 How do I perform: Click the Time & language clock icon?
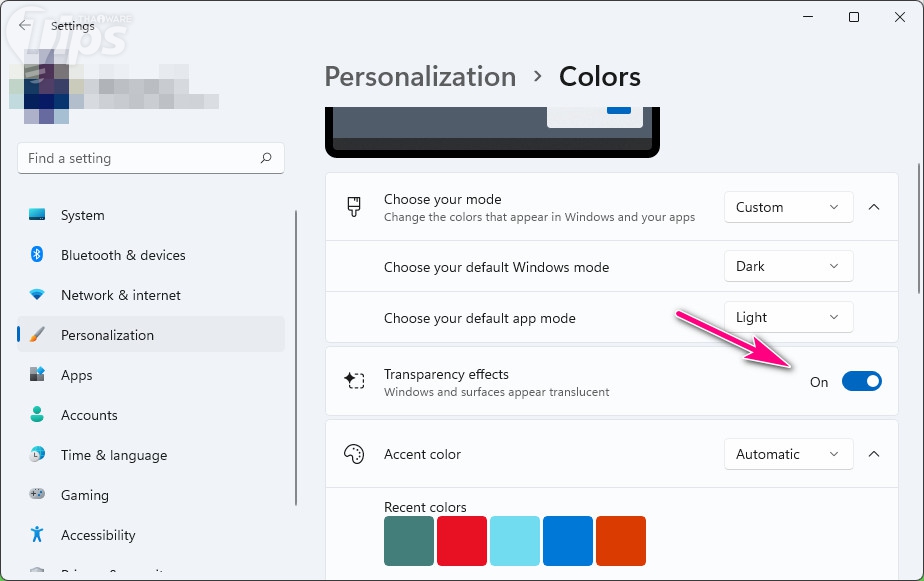37,455
